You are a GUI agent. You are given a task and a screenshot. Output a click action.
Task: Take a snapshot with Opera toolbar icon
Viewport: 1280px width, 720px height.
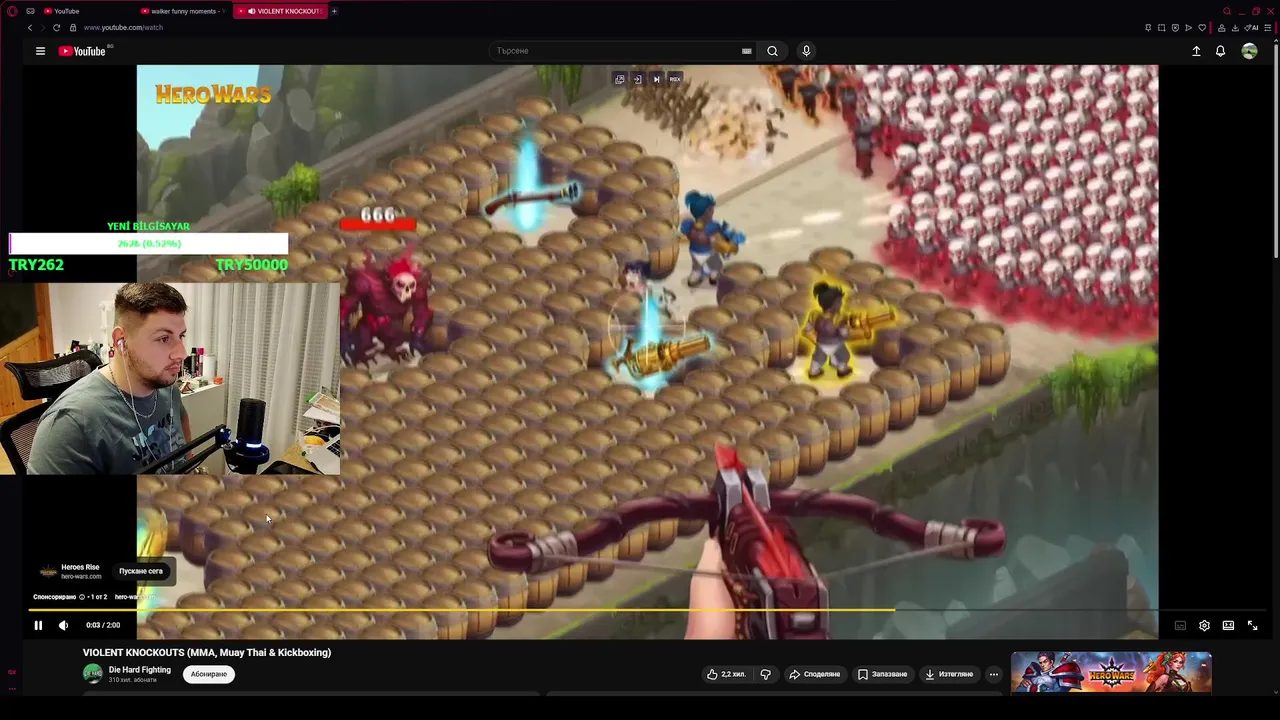(x=1161, y=28)
